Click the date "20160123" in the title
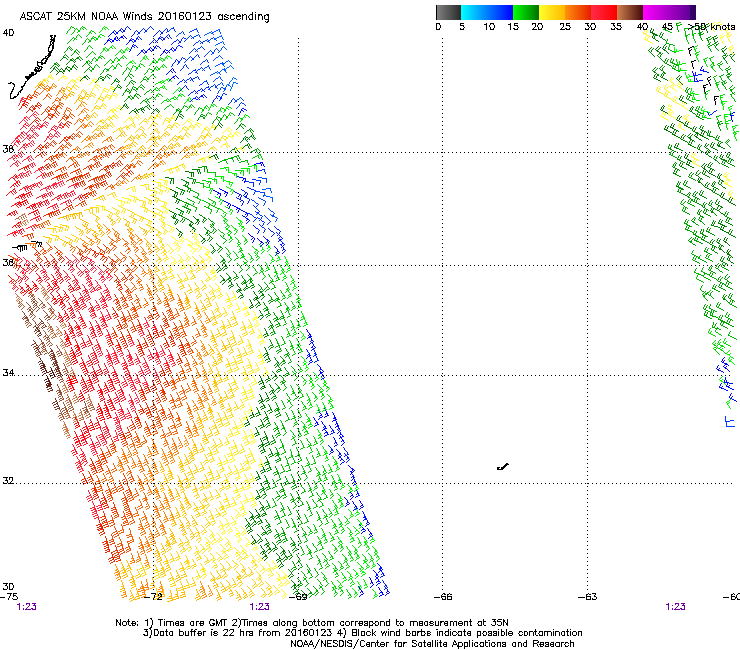Viewport: 740px width, 650px height. tap(185, 17)
